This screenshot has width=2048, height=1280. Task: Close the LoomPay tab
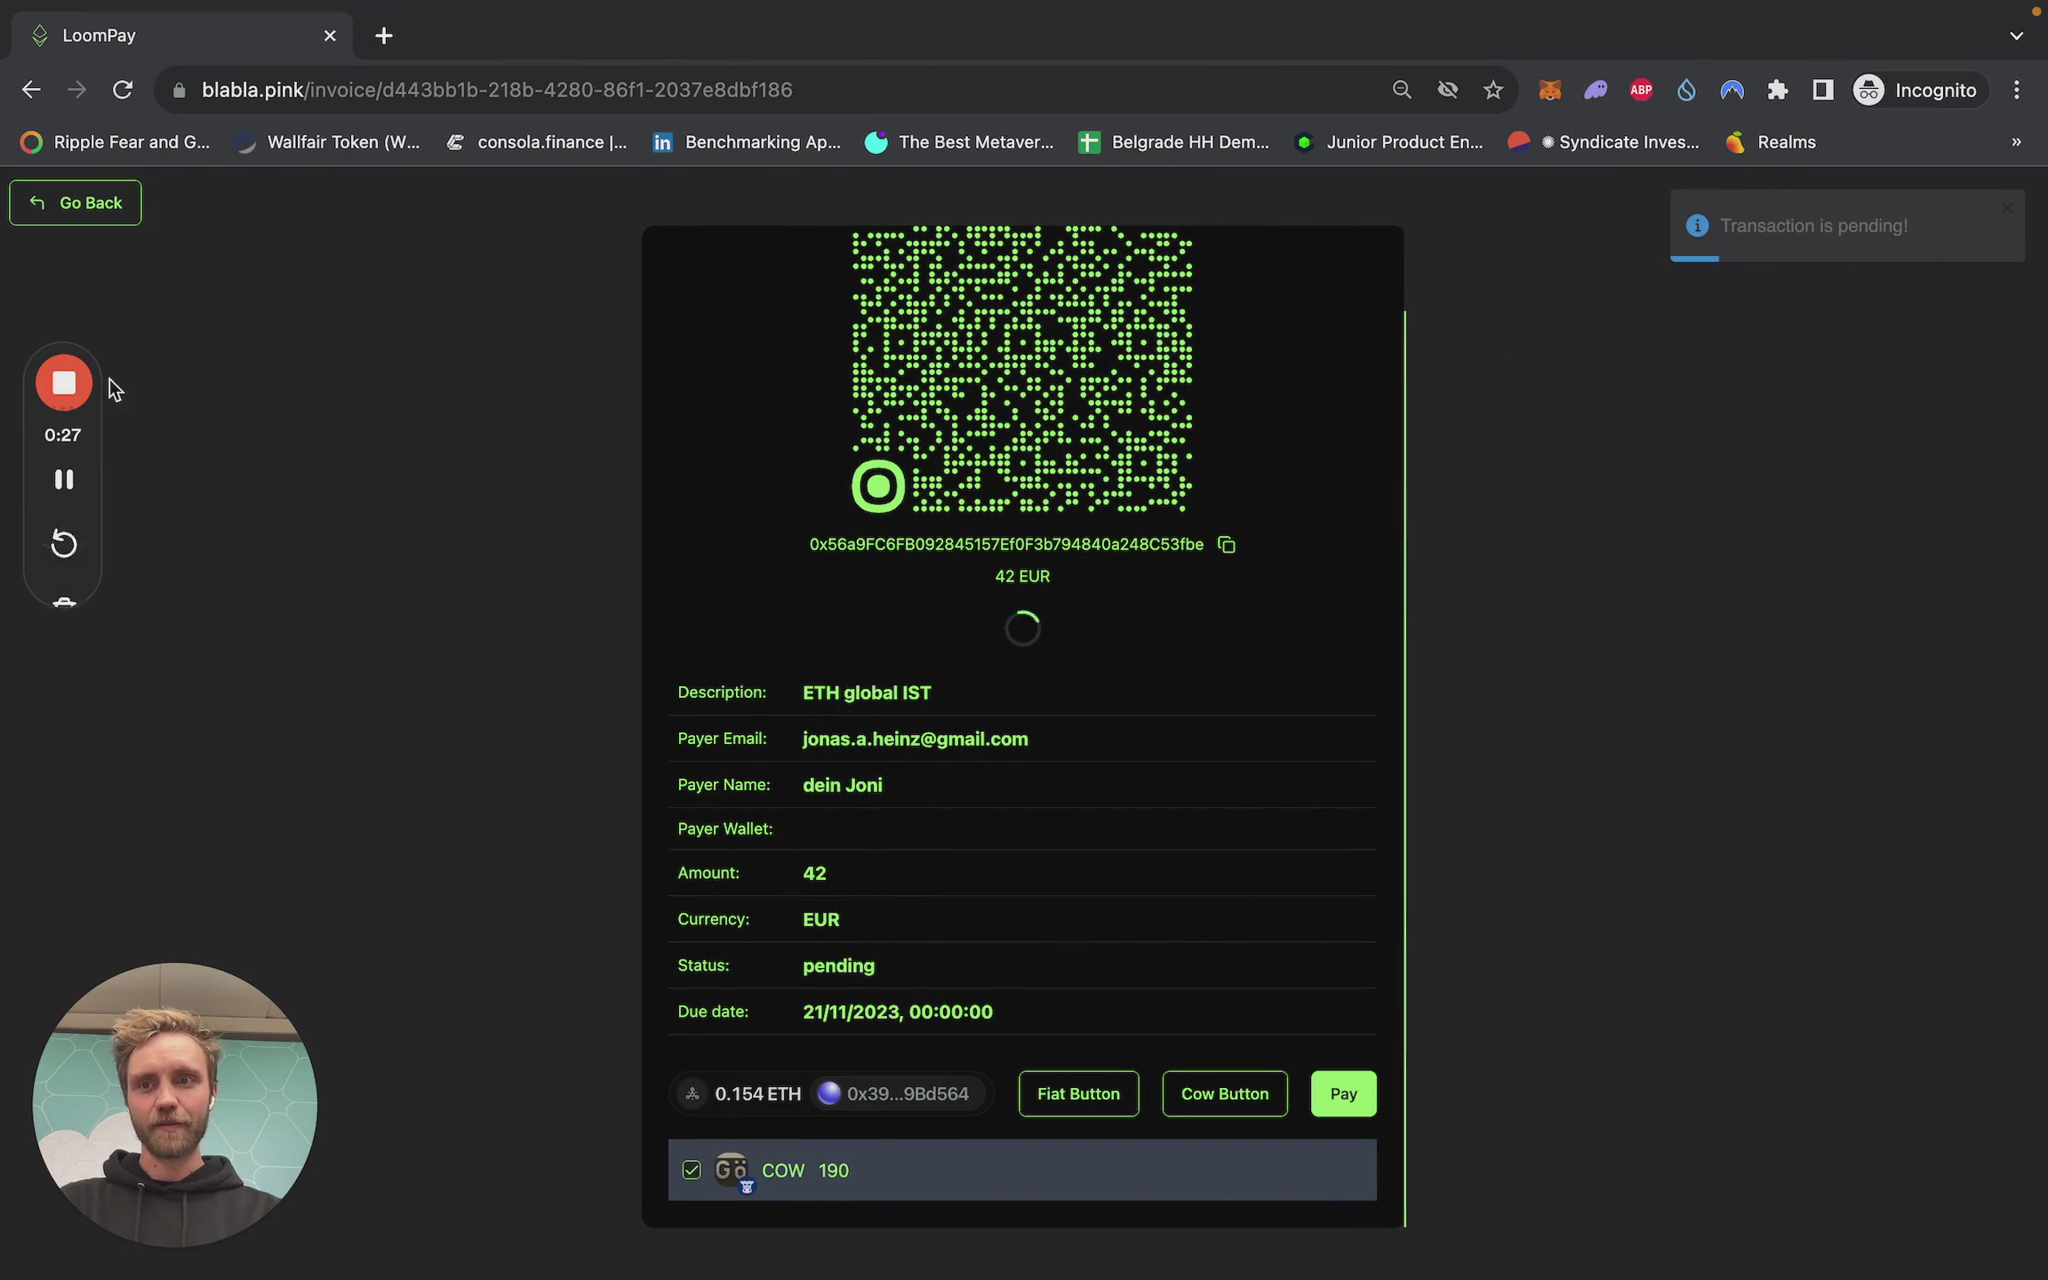(330, 36)
